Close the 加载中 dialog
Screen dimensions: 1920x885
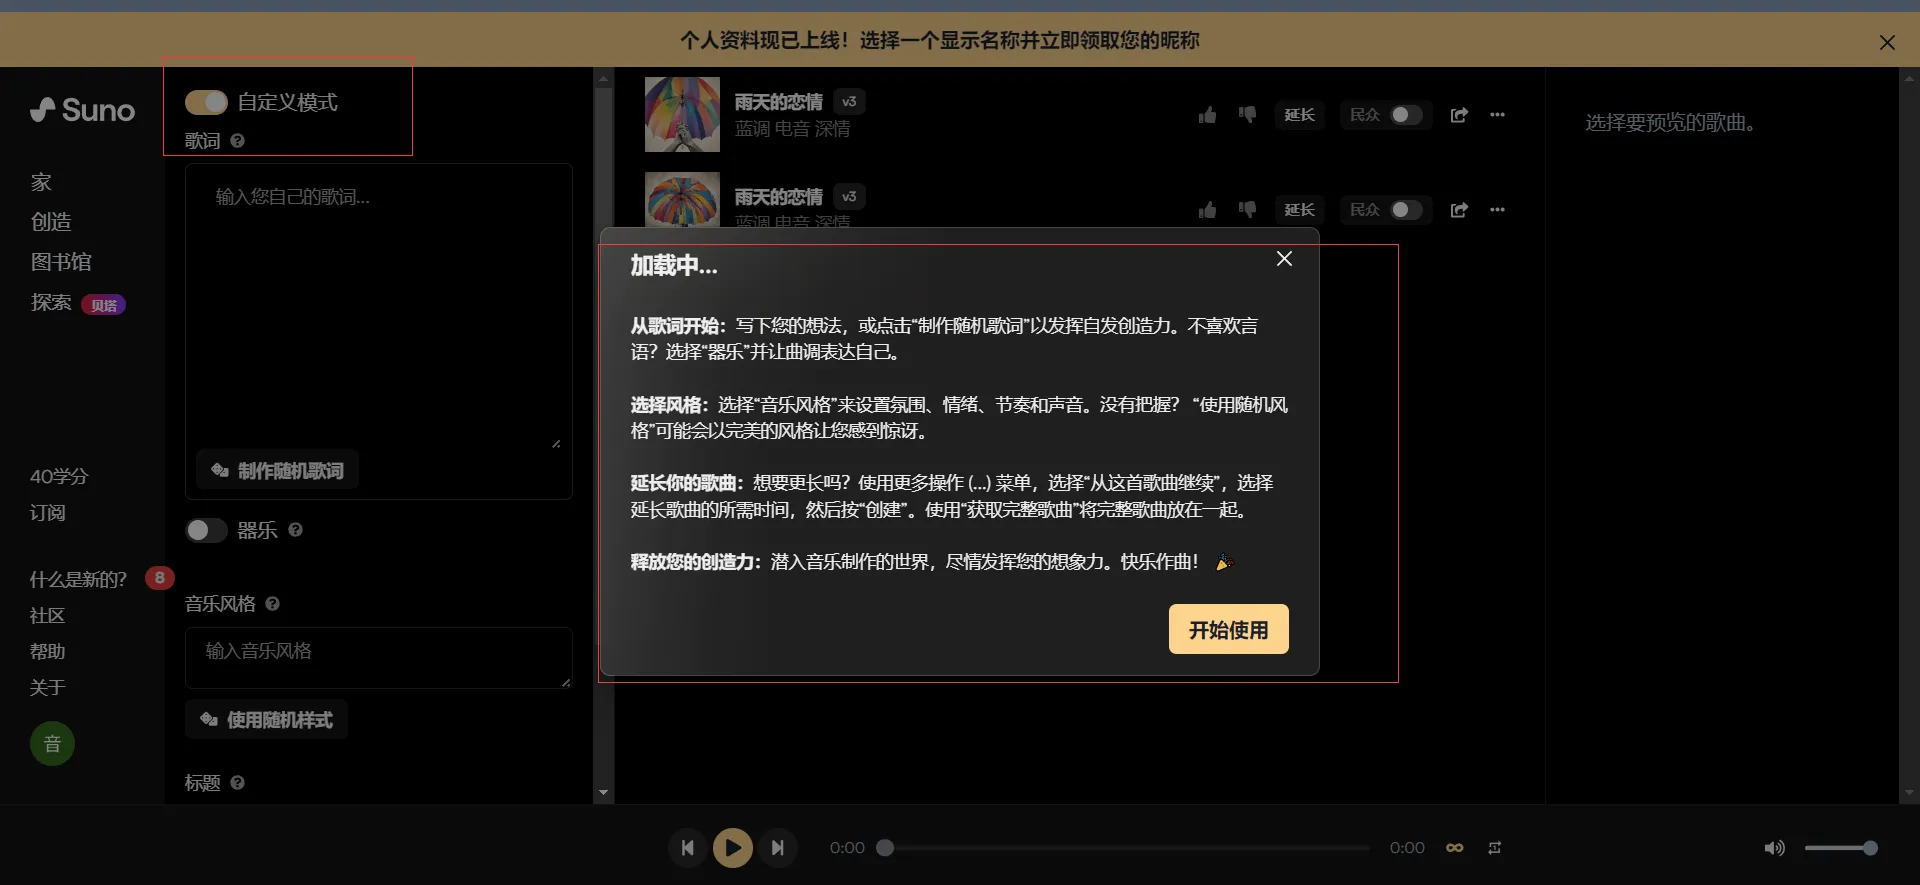pos(1285,259)
